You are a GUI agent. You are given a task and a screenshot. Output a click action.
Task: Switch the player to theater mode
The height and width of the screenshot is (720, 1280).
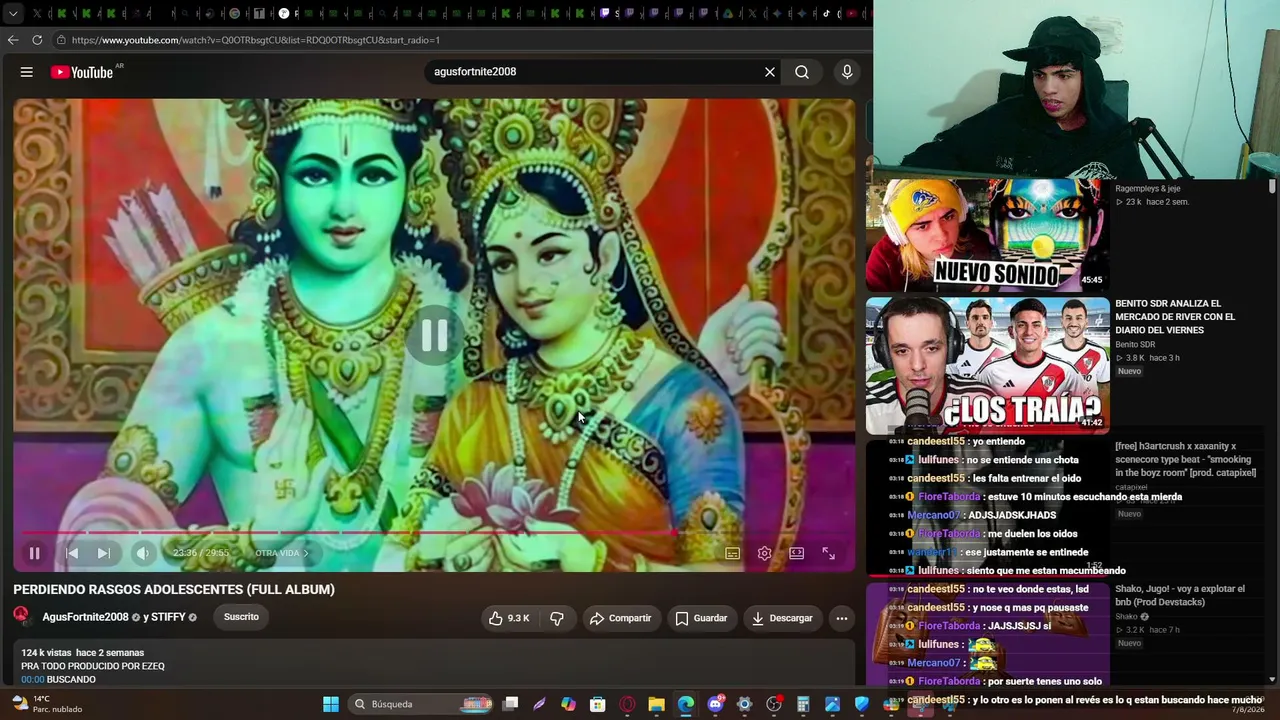tap(797, 553)
